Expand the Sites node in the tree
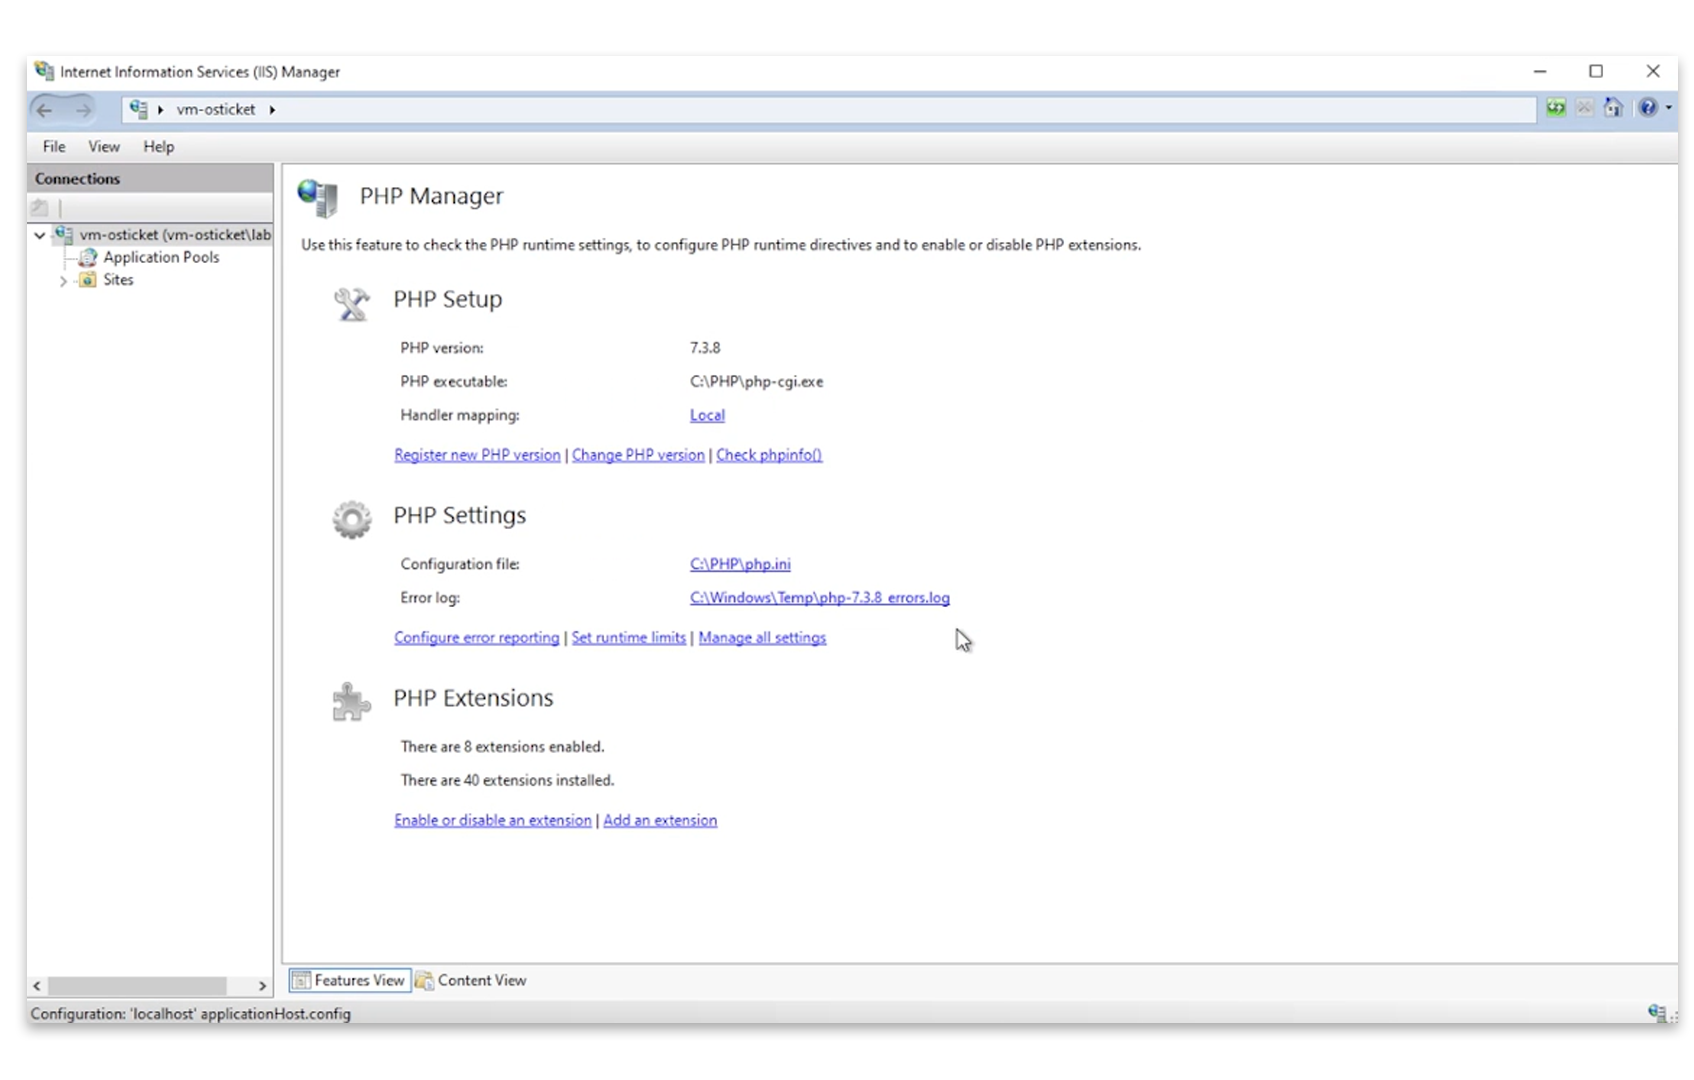This screenshot has height=1080, width=1694. point(64,280)
